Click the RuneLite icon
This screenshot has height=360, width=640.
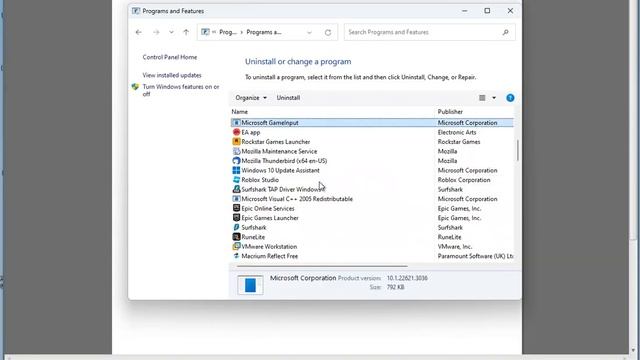pos(236,237)
